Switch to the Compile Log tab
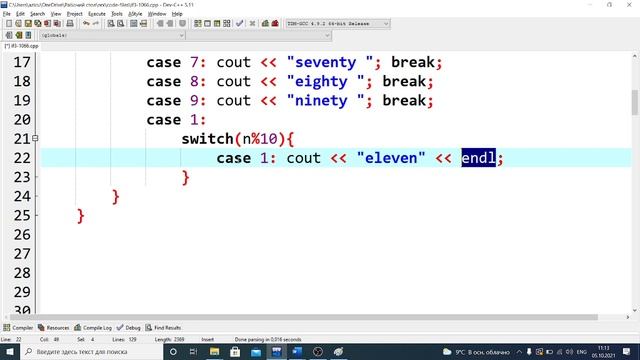Image resolution: width=640 pixels, height=360 pixels. coord(93,328)
